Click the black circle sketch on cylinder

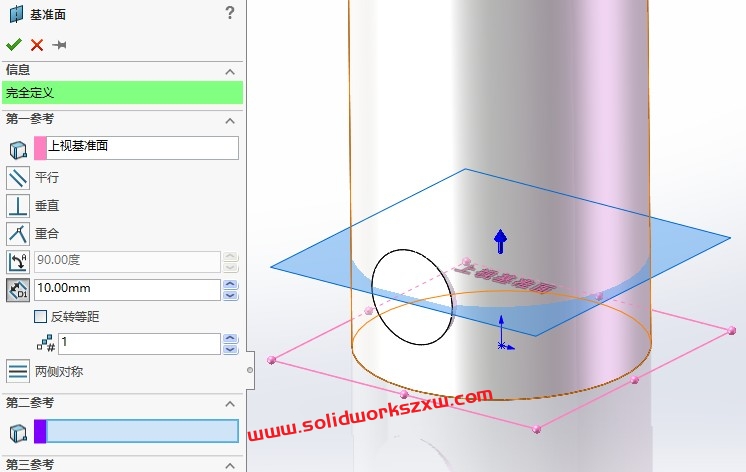click(412, 296)
